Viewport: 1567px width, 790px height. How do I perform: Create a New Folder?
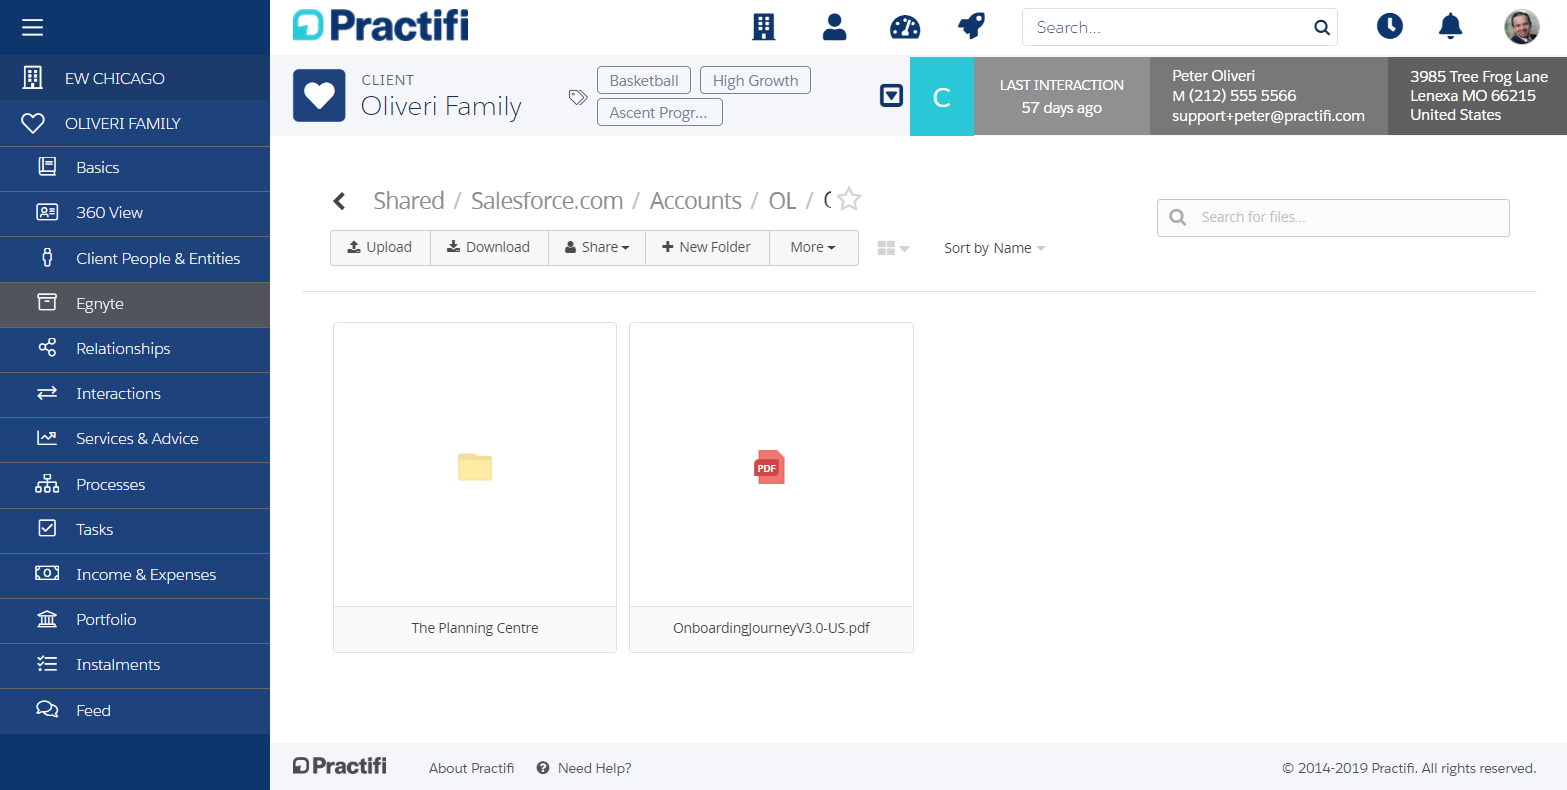tap(707, 247)
